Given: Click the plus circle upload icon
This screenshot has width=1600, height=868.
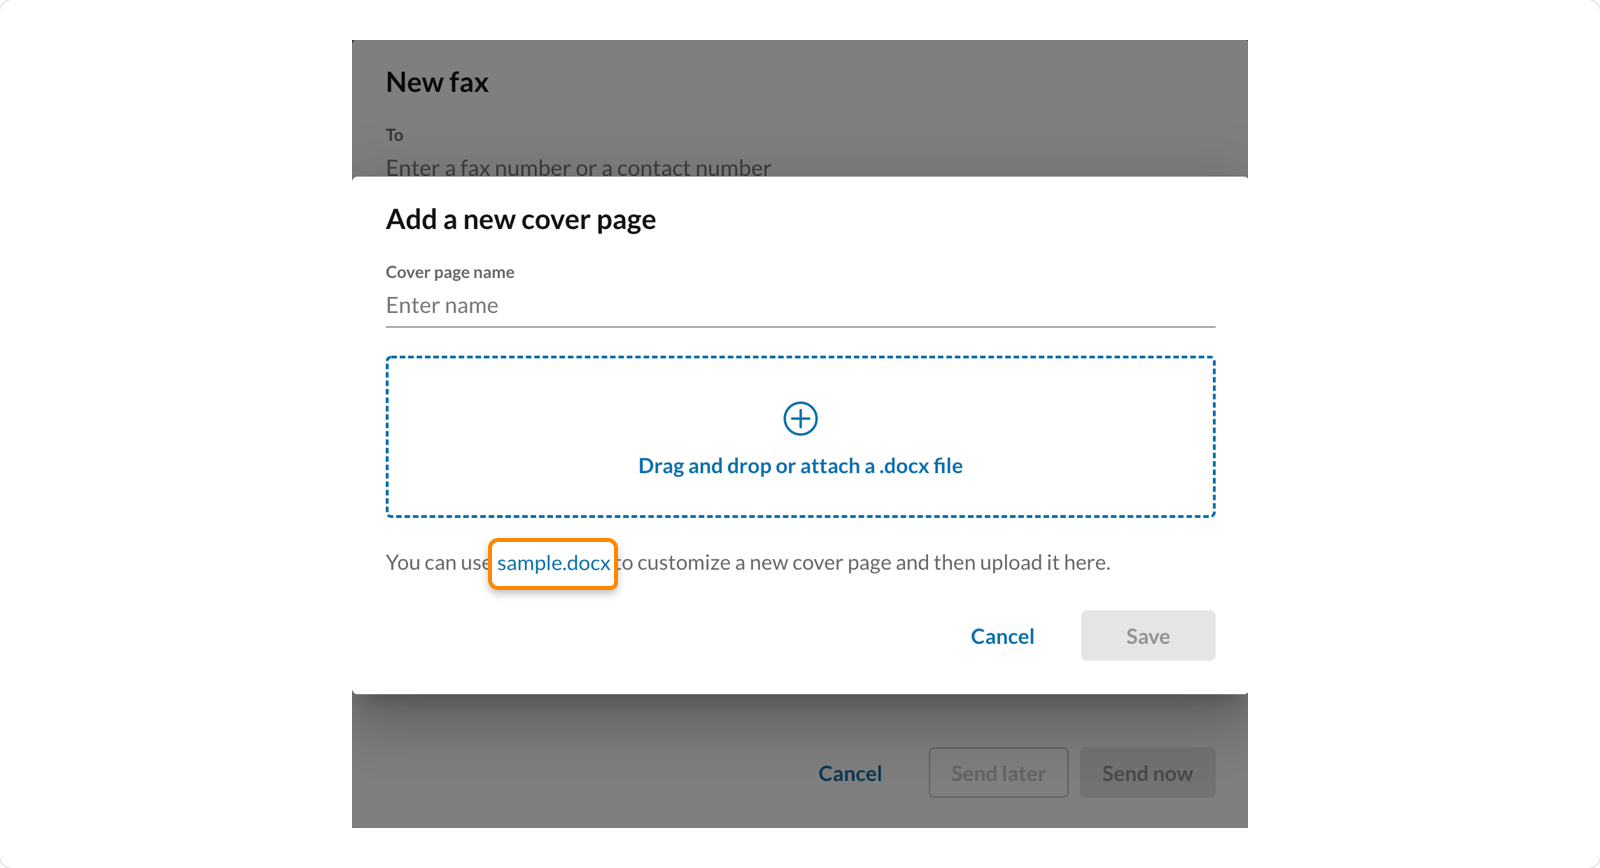Looking at the screenshot, I should [x=800, y=418].
